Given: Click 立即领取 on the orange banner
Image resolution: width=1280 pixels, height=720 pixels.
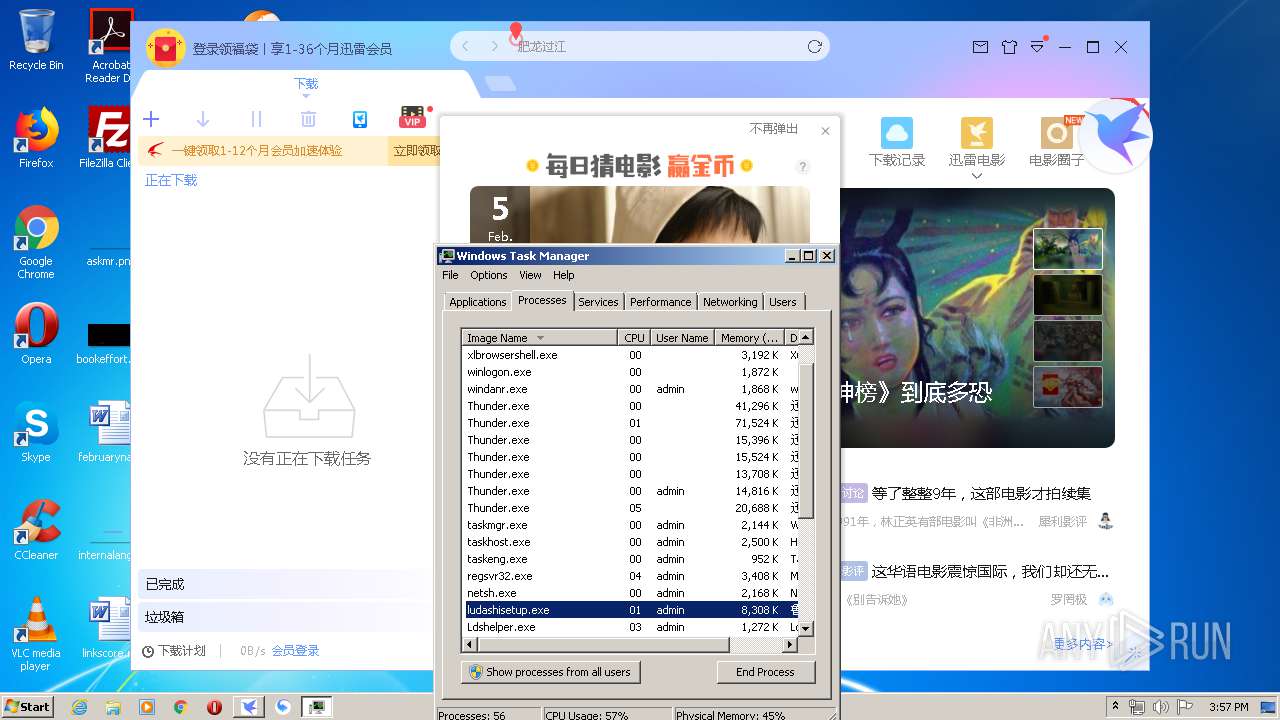Looking at the screenshot, I should [416, 151].
